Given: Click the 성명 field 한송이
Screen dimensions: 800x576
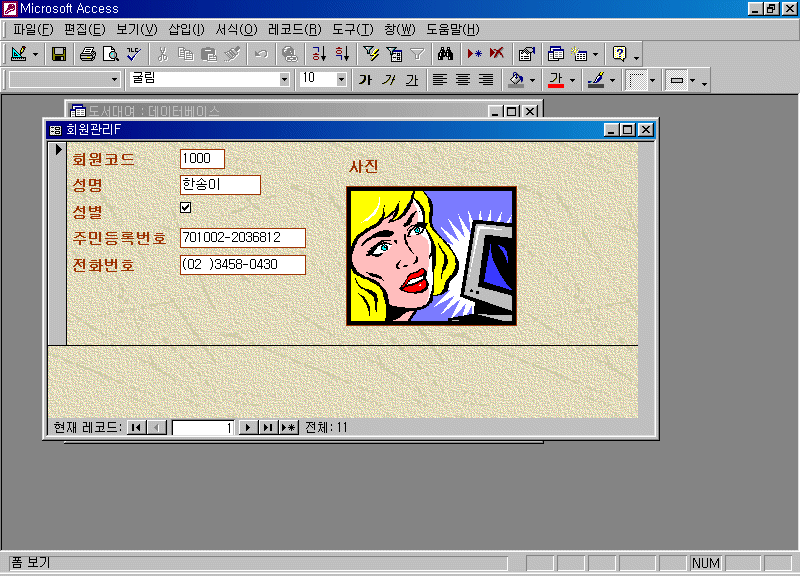Looking at the screenshot, I should (x=220, y=185).
